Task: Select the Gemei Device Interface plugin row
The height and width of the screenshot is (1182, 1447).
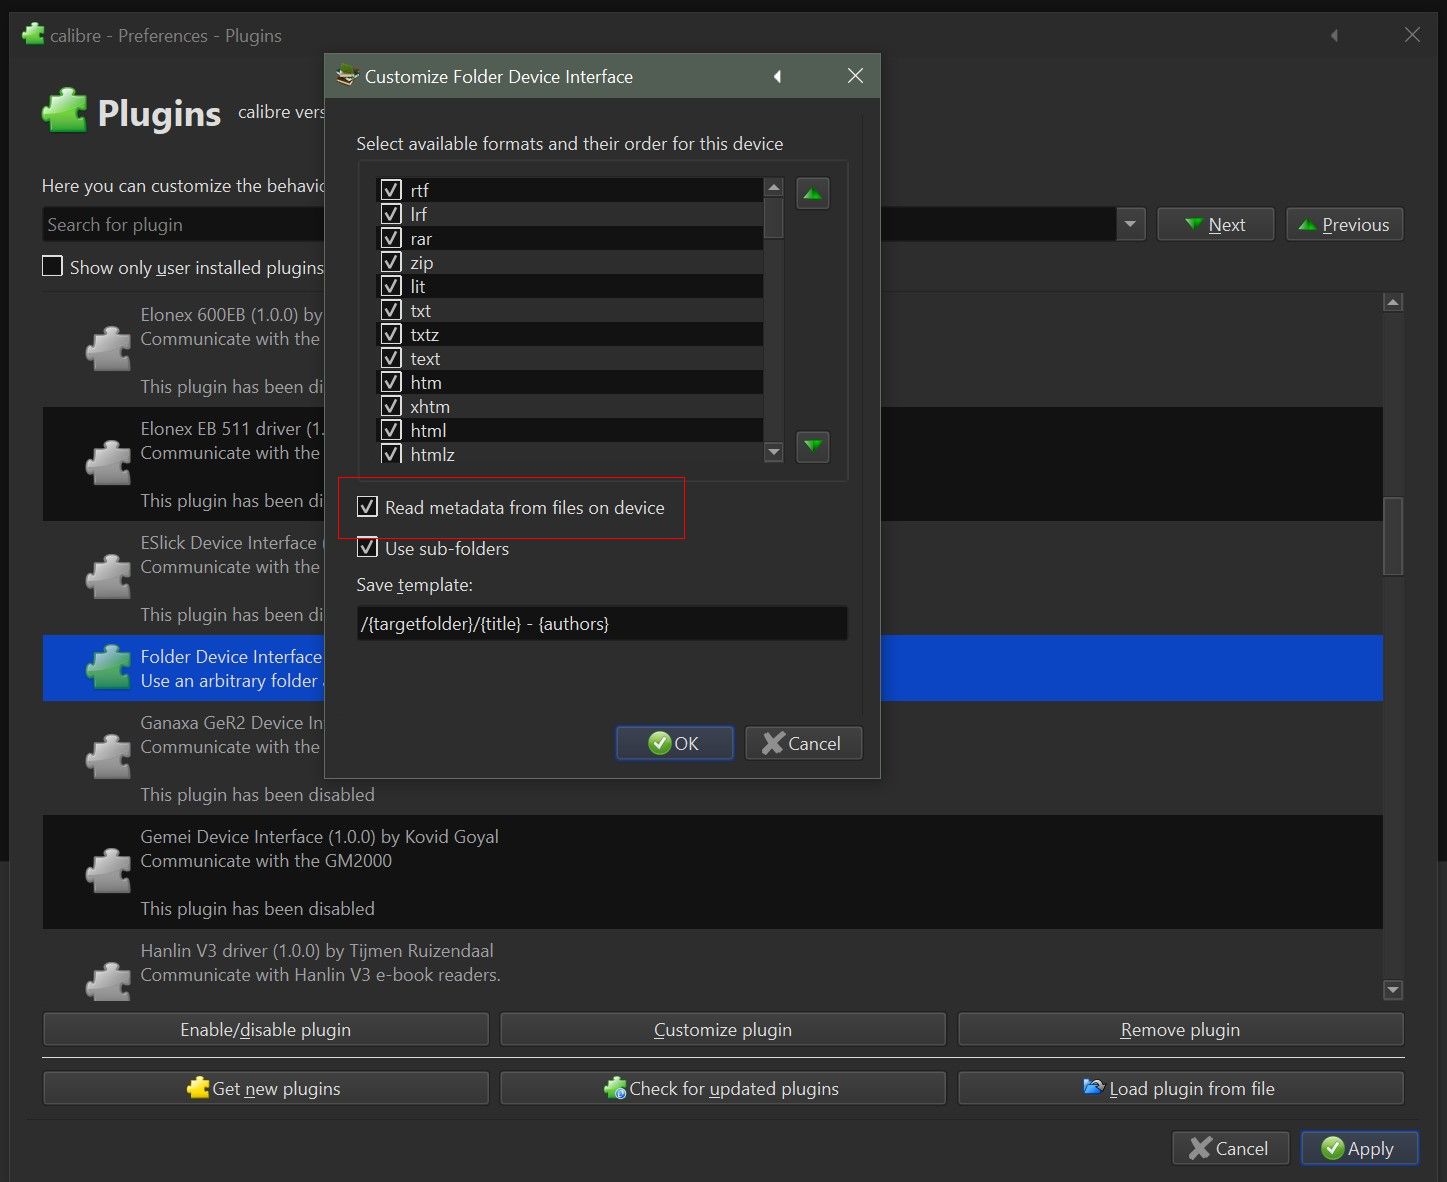Action: click(713, 872)
